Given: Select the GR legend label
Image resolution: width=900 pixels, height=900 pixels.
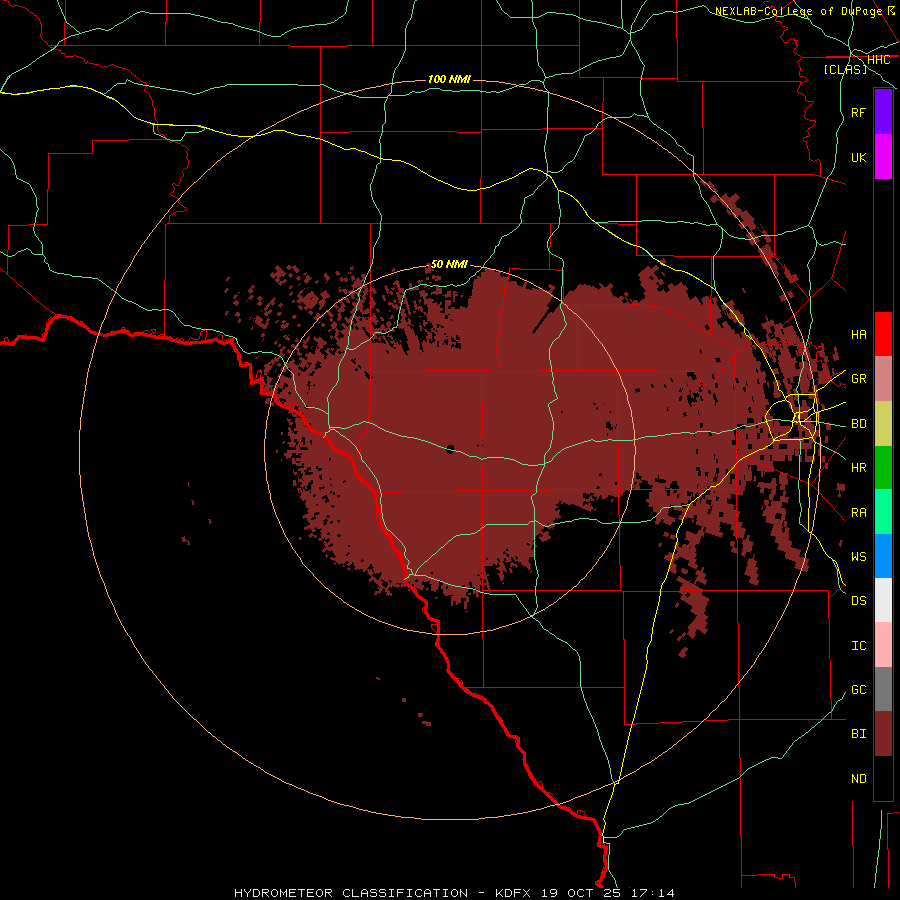Looking at the screenshot, I should coord(858,378).
